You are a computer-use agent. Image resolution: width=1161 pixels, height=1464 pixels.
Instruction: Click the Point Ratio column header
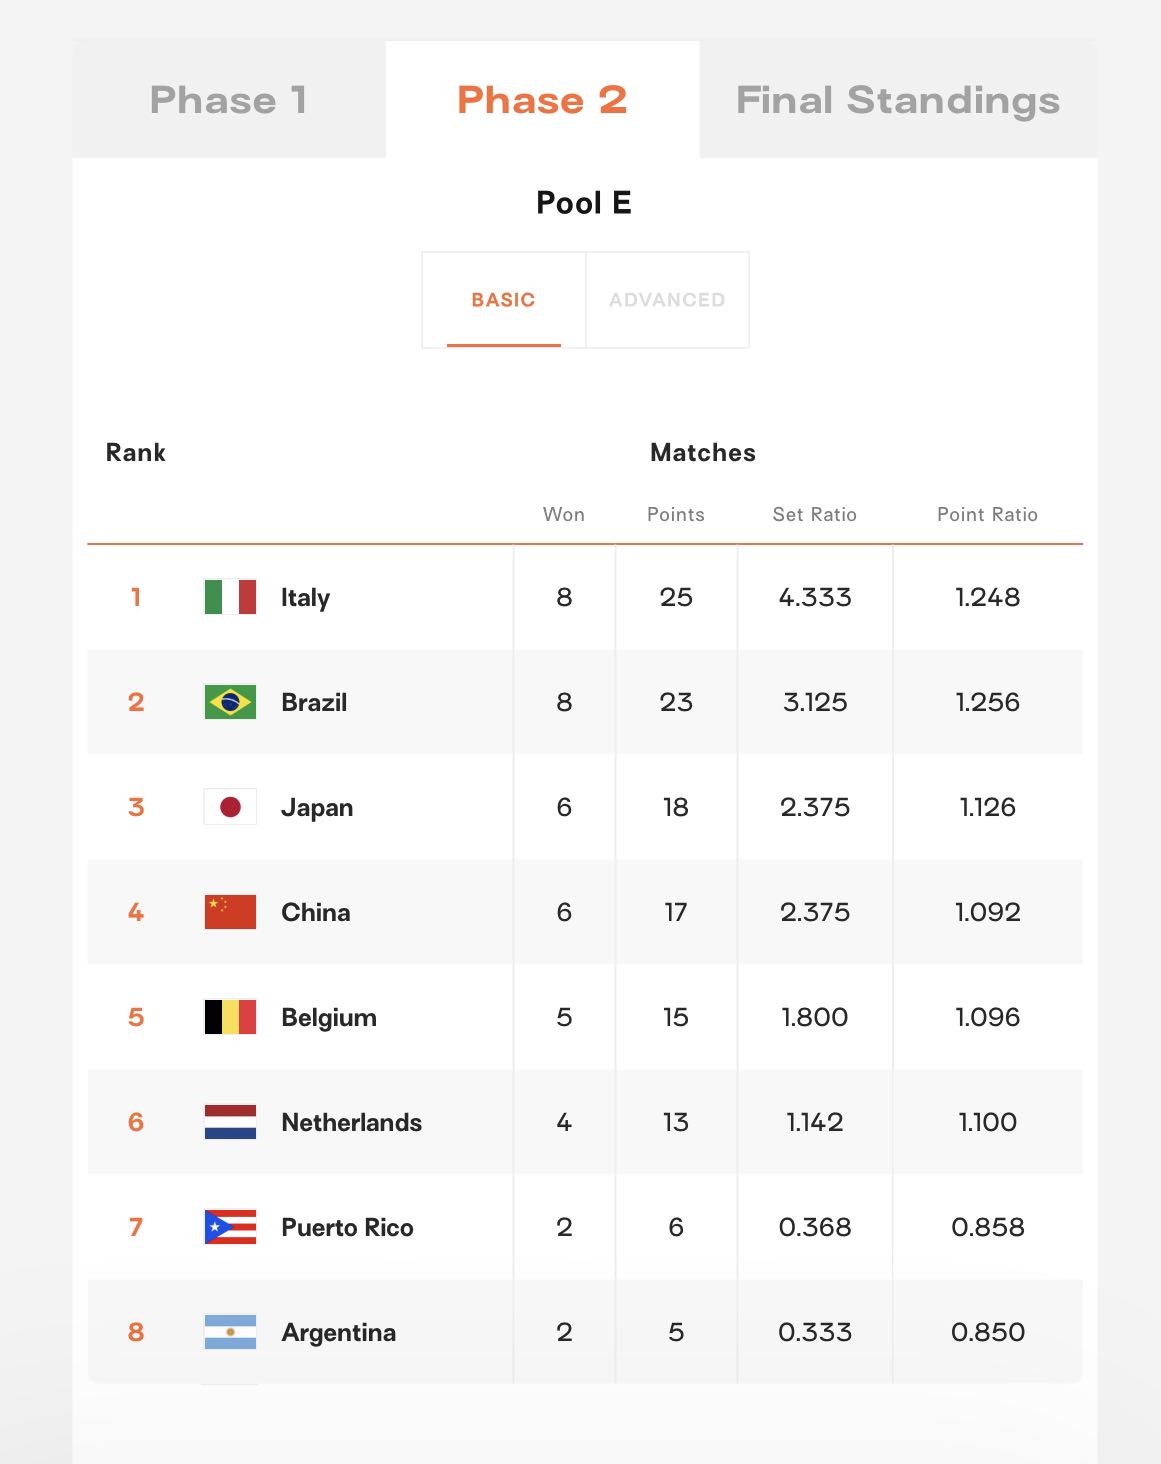point(987,514)
